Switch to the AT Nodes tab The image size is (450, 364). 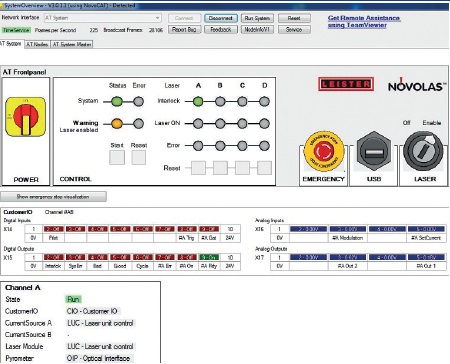coord(37,44)
